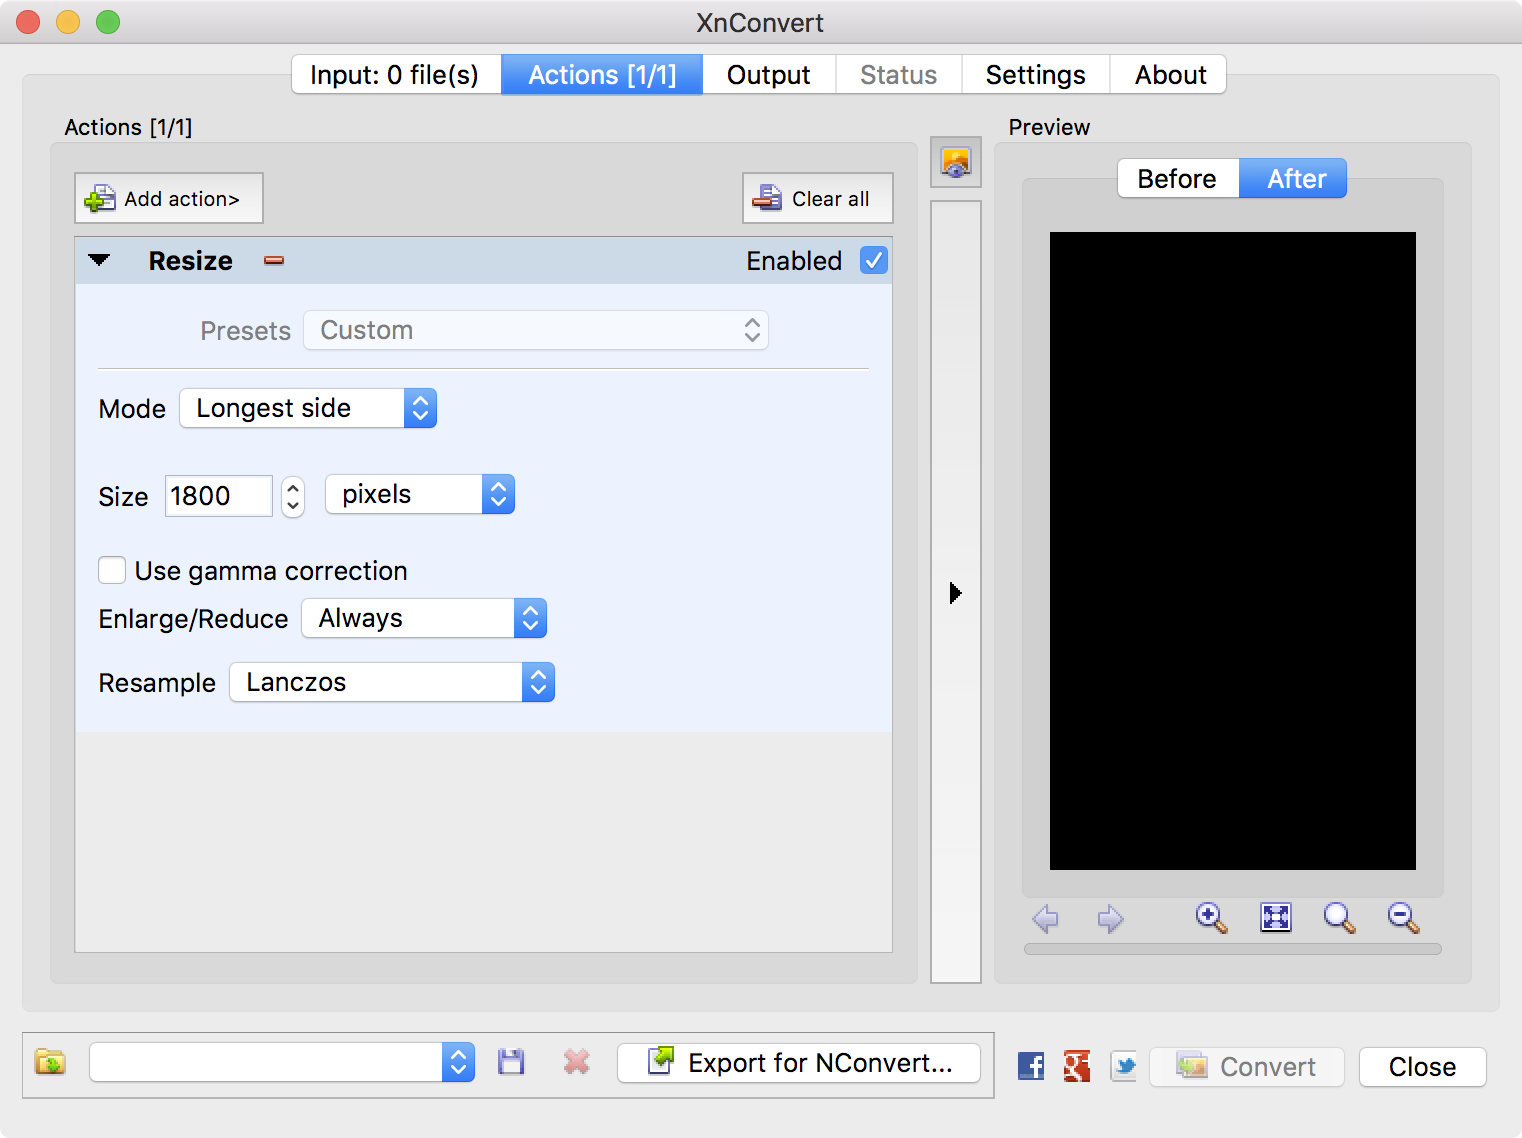Collapse the Resize action disclosure triangle
This screenshot has width=1522, height=1138.
point(99,261)
